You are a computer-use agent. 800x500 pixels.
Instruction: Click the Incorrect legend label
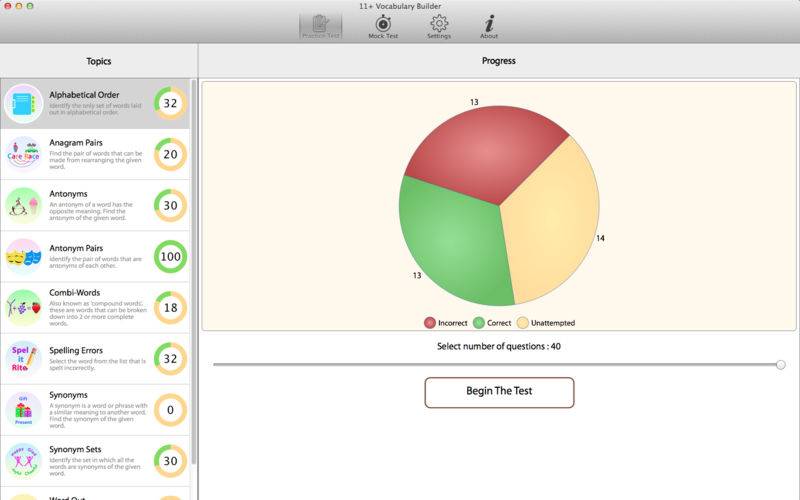click(453, 323)
